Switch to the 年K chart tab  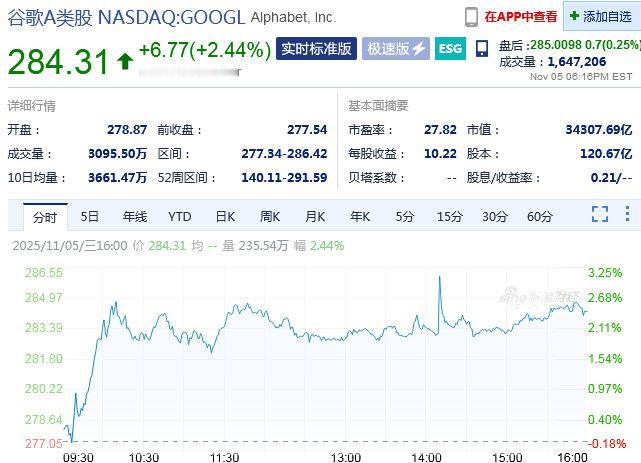point(360,216)
